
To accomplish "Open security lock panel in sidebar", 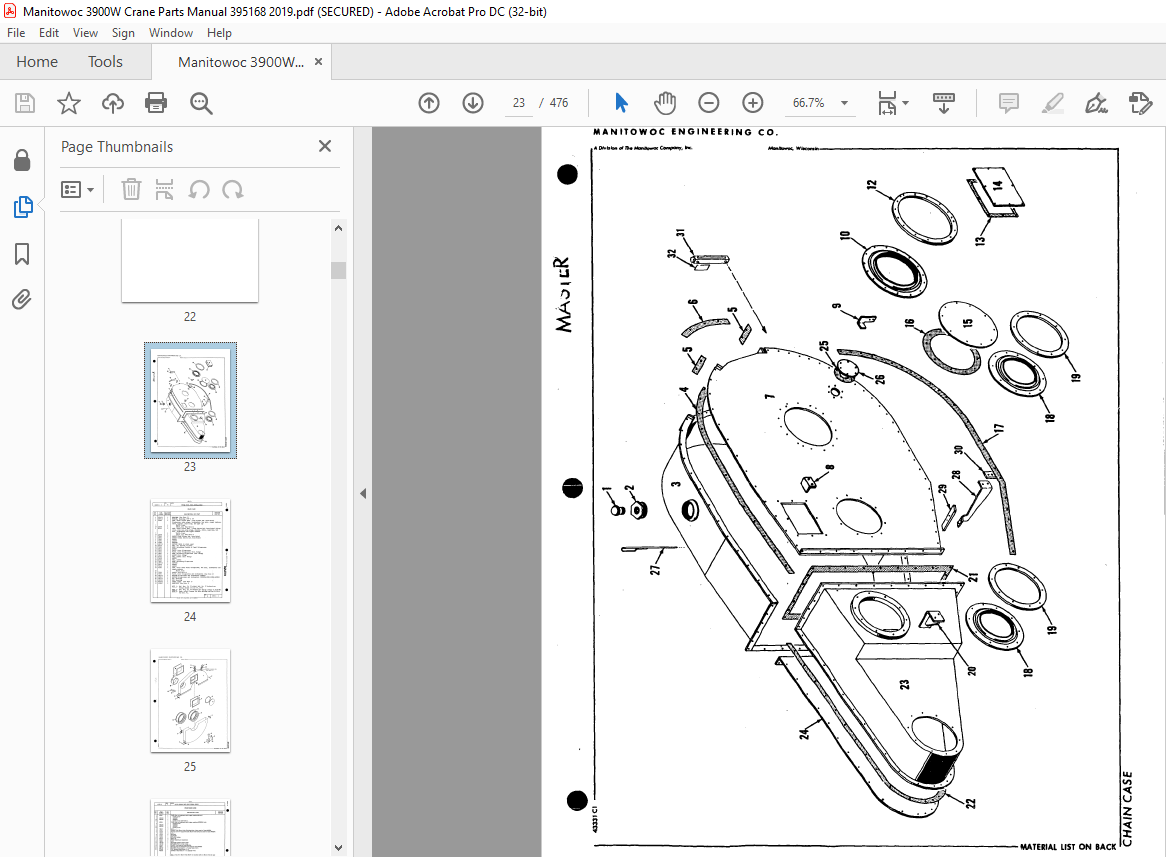I will pyautogui.click(x=22, y=160).
